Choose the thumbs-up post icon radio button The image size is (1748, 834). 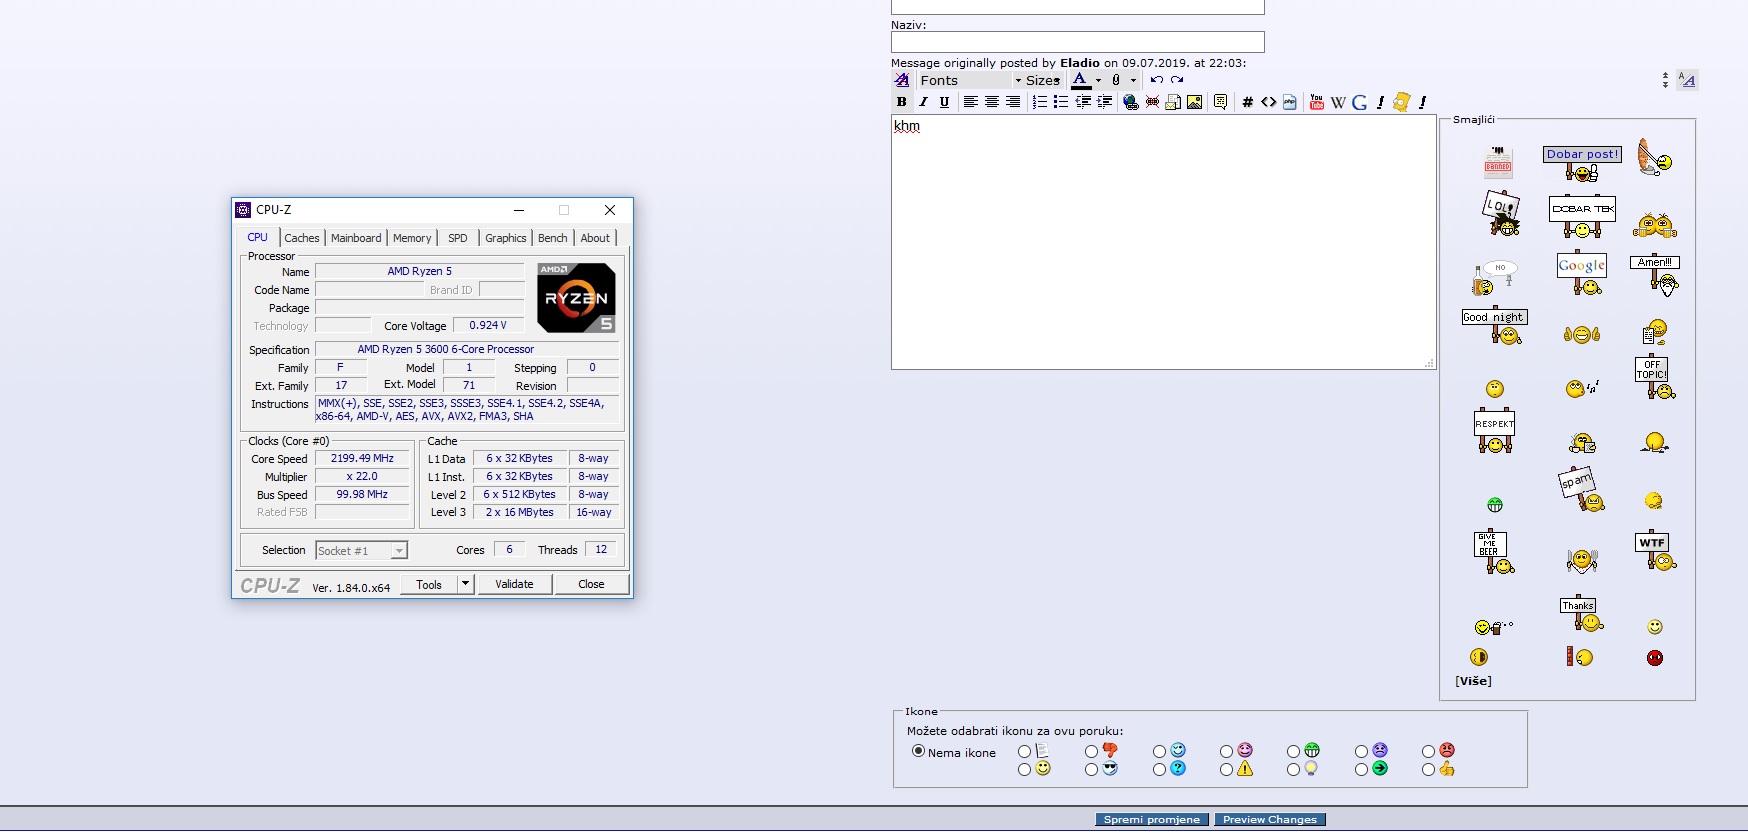coord(1429,770)
